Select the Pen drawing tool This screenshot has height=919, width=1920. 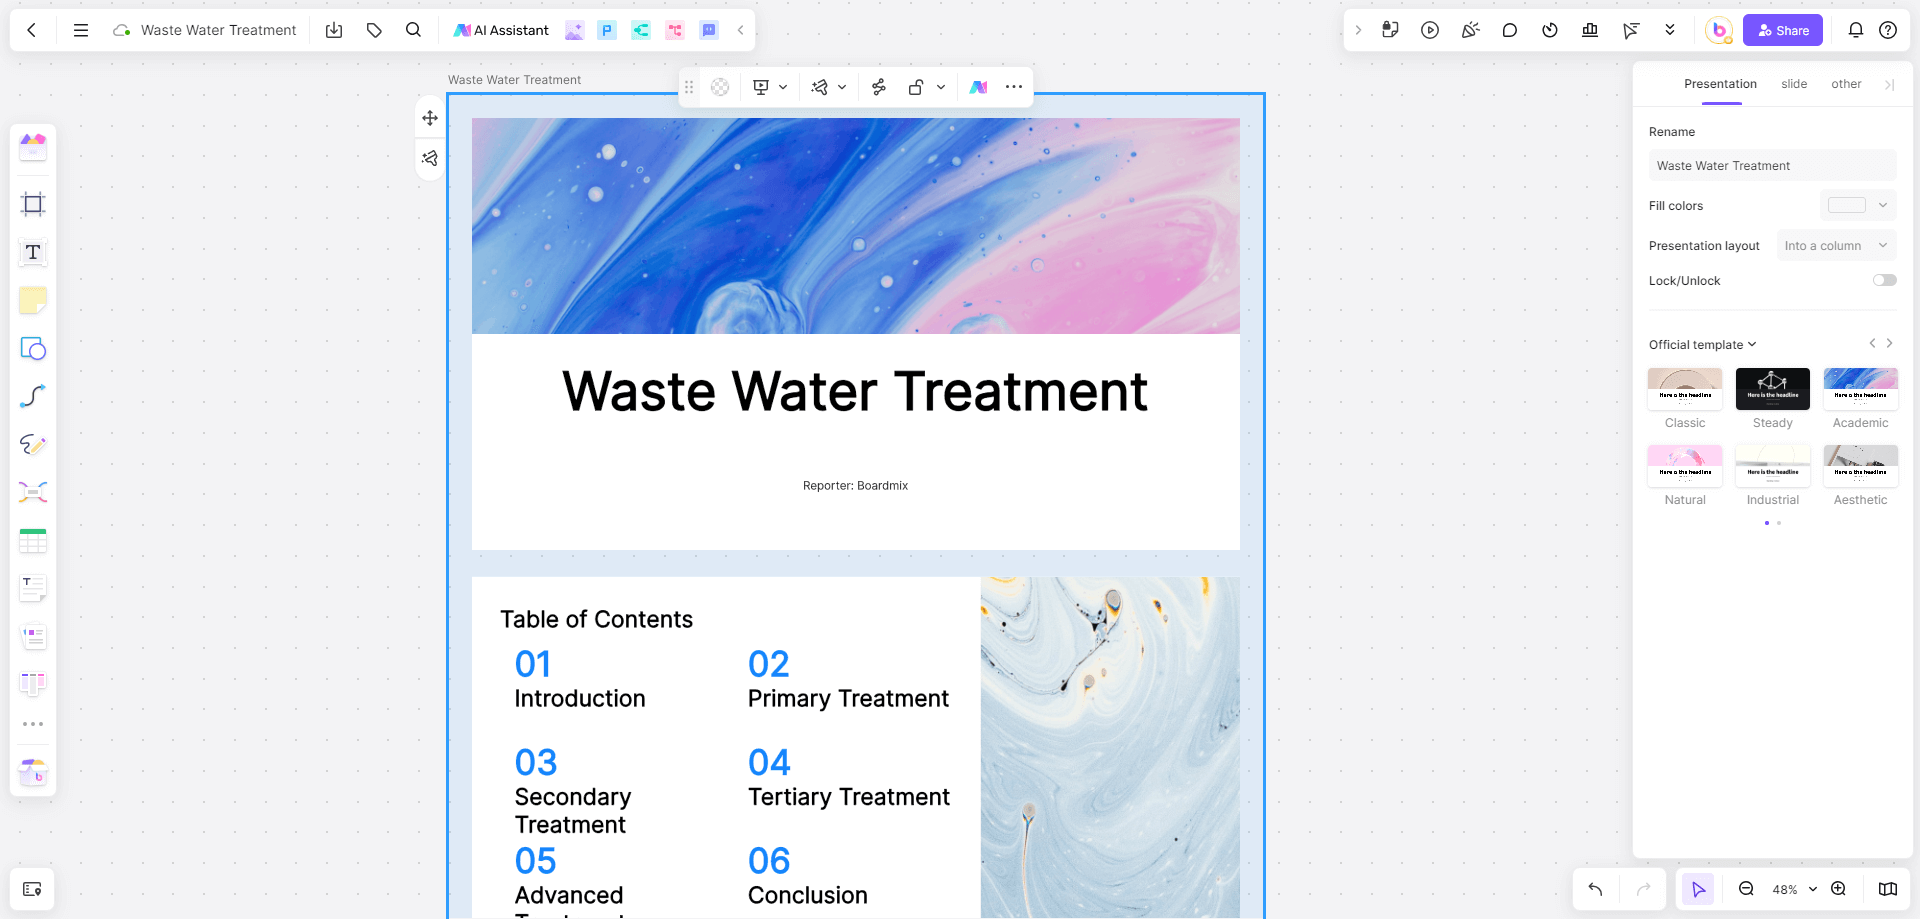[33, 444]
